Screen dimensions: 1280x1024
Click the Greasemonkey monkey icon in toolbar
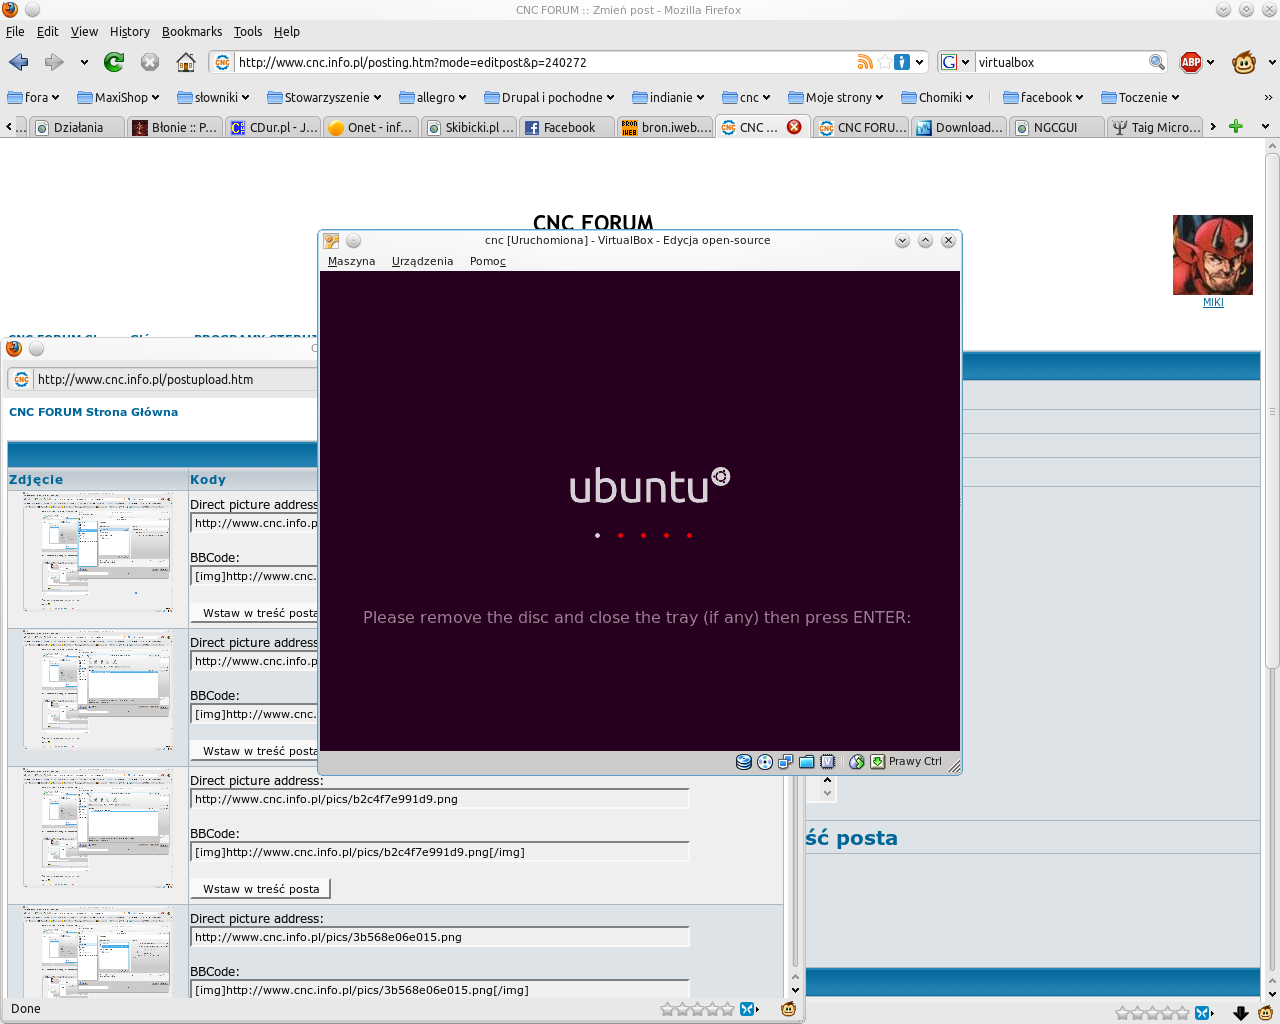click(1243, 62)
